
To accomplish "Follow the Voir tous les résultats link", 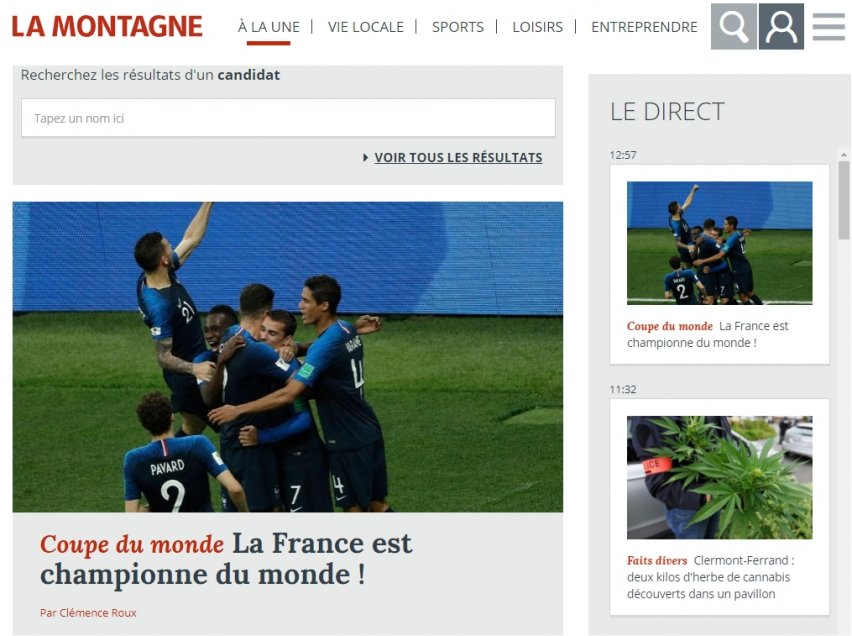I will click(458, 158).
